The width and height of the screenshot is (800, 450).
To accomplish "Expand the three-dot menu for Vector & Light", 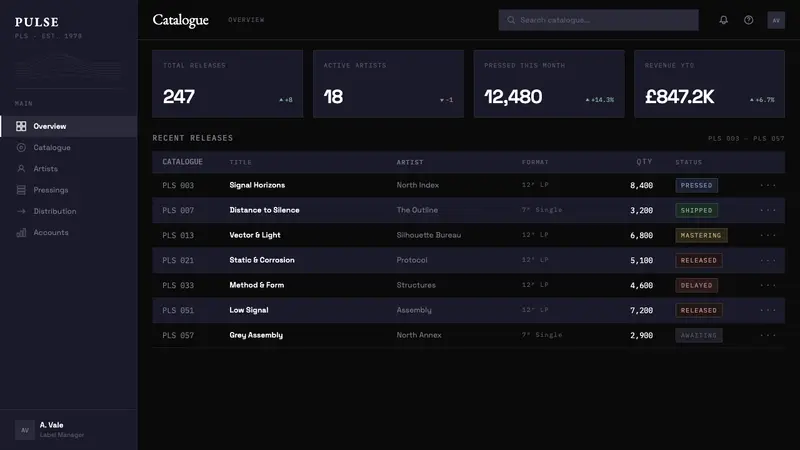I will (x=768, y=235).
